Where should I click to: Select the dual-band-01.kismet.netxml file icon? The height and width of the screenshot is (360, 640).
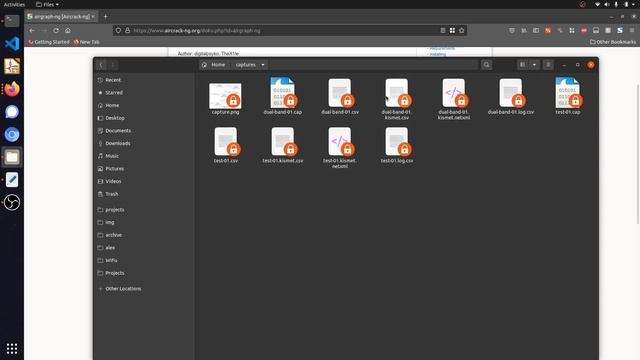click(x=453, y=93)
